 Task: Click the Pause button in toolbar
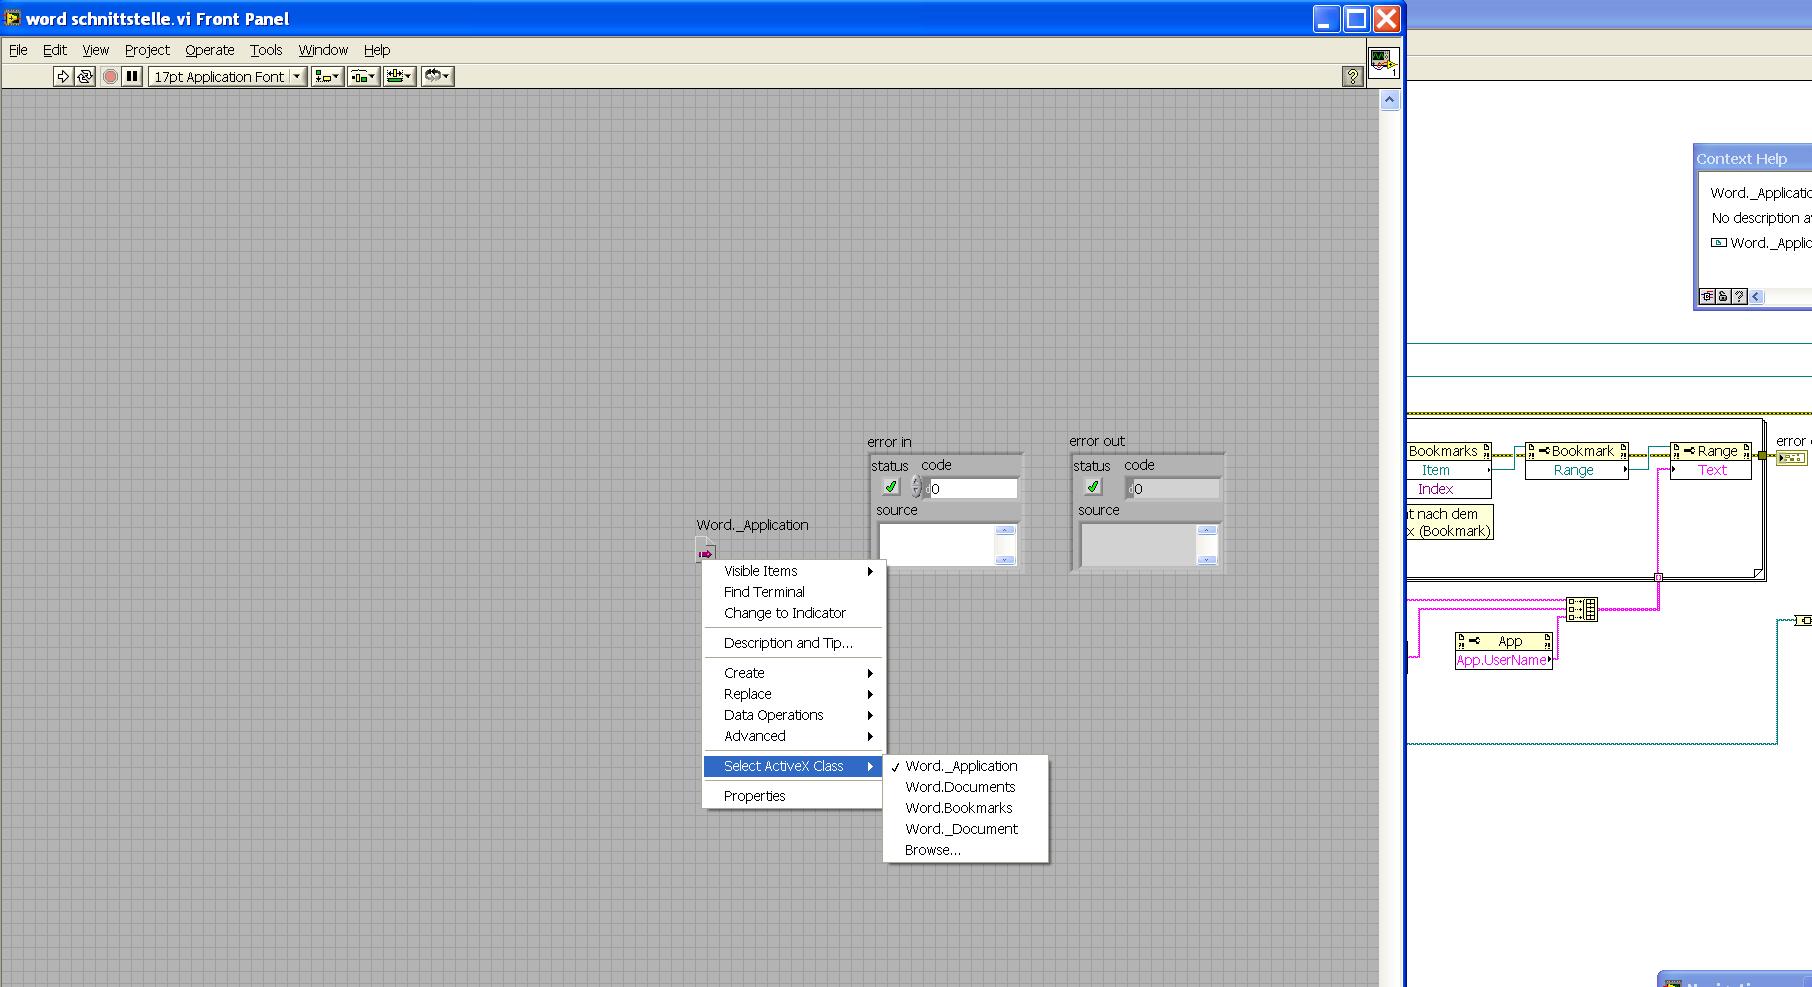pyautogui.click(x=132, y=76)
